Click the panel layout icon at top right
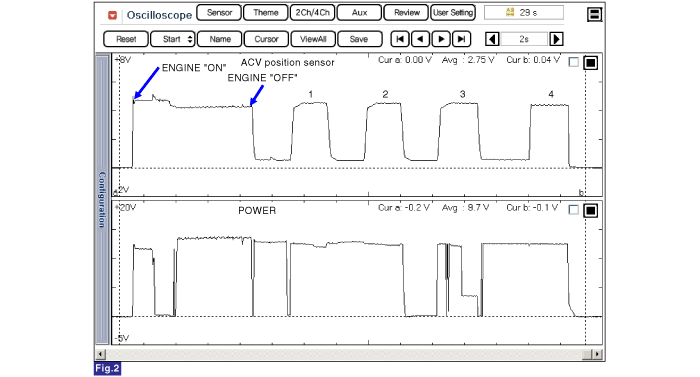The height and width of the screenshot is (377, 700). (594, 14)
